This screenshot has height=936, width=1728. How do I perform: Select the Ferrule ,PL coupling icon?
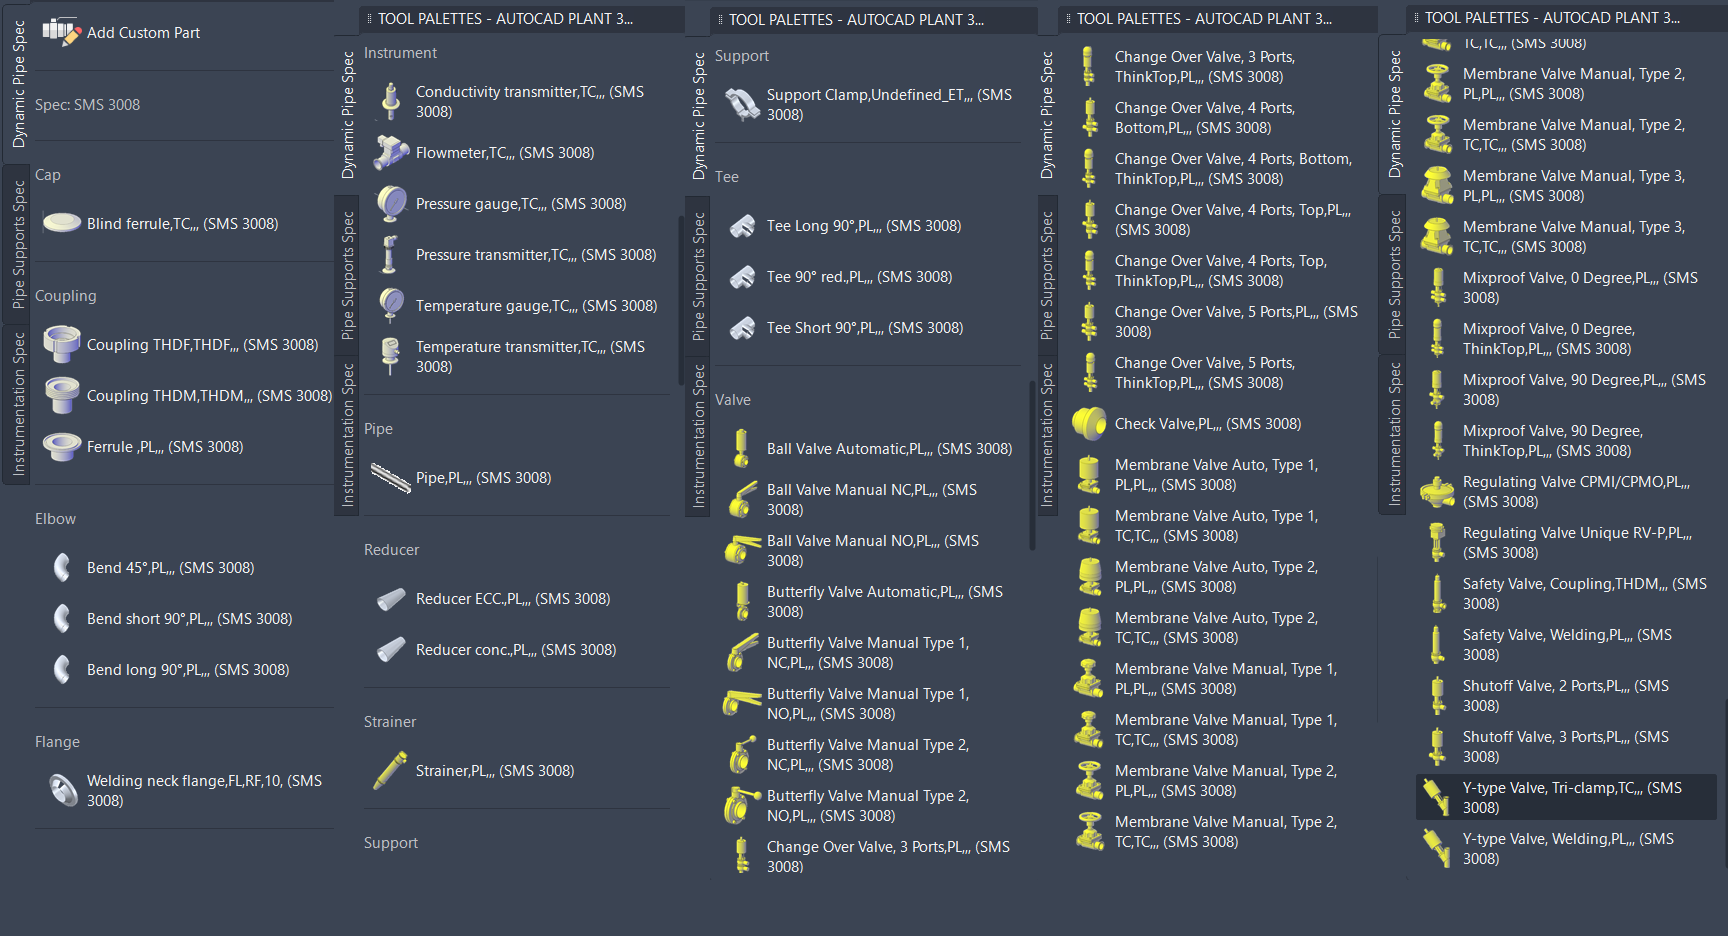tap(62, 446)
